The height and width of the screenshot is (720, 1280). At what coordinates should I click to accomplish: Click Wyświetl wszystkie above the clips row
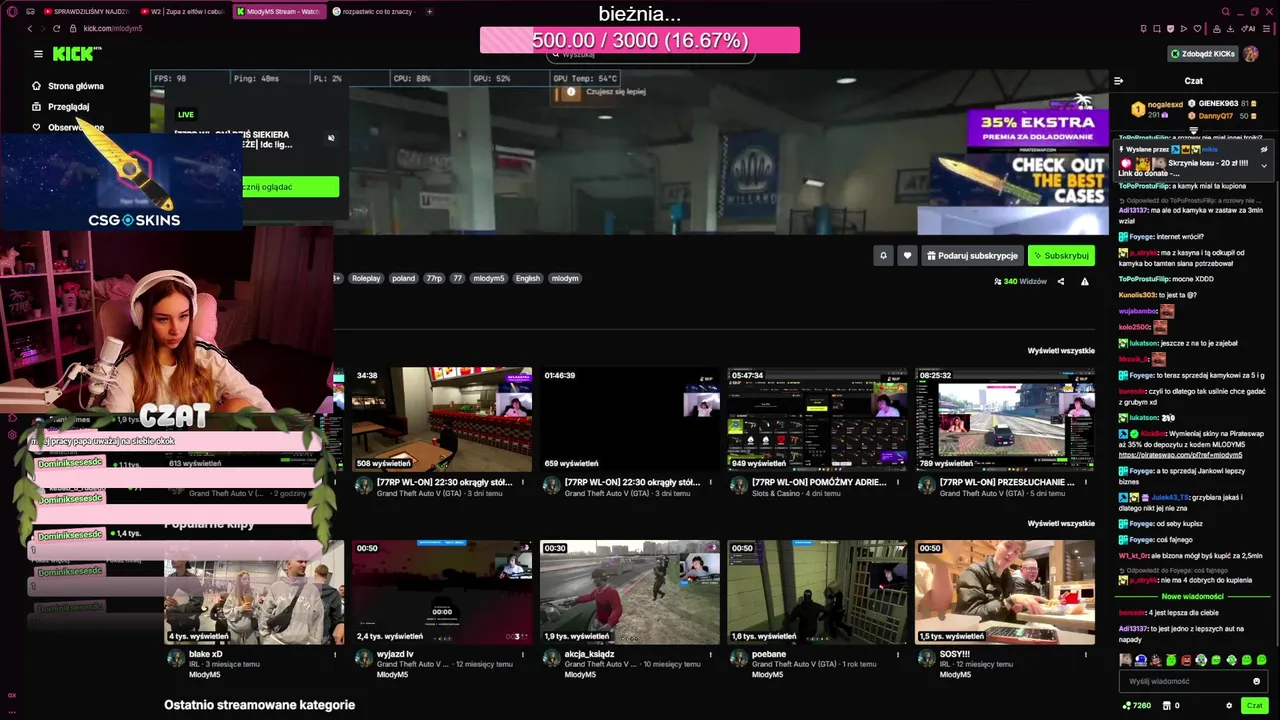click(x=1061, y=523)
